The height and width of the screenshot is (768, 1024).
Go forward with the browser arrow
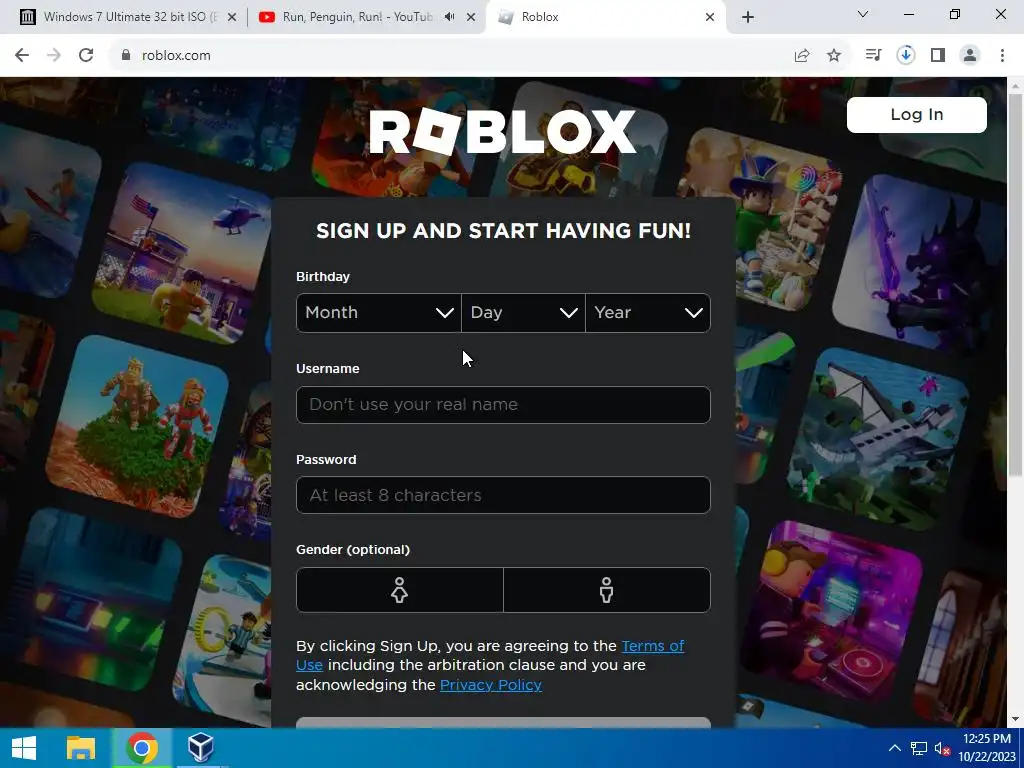(54, 56)
